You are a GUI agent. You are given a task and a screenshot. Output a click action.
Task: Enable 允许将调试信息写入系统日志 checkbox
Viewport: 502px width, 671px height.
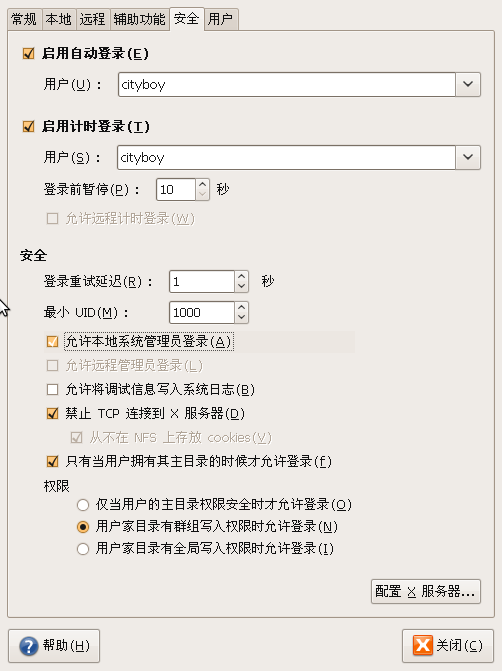pyautogui.click(x=52, y=389)
